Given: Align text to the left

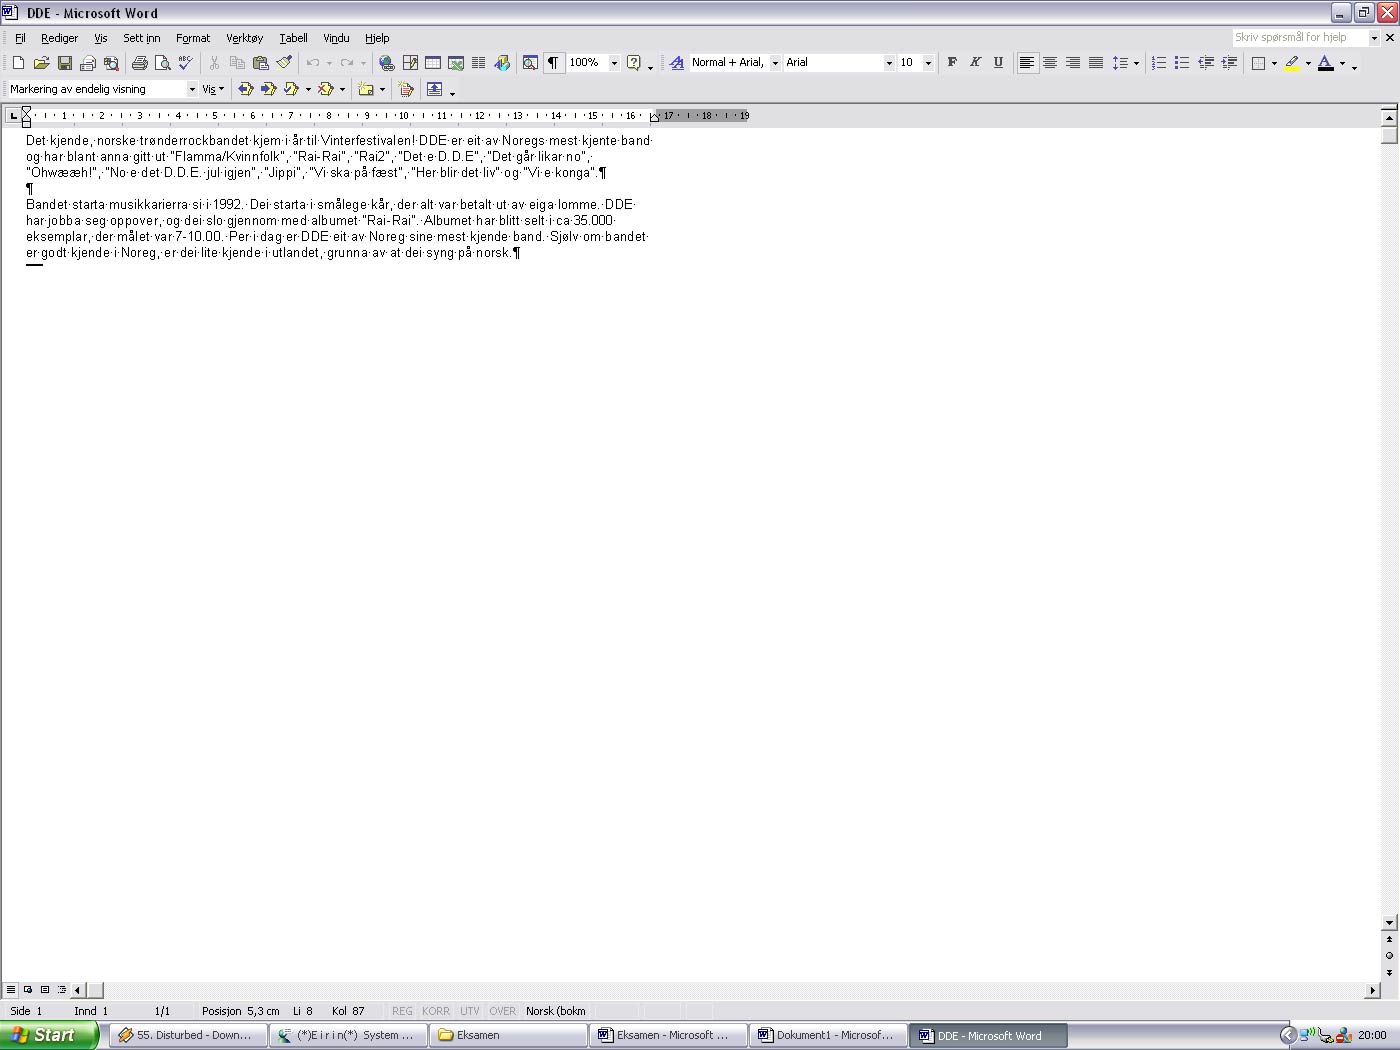Looking at the screenshot, I should point(1027,63).
